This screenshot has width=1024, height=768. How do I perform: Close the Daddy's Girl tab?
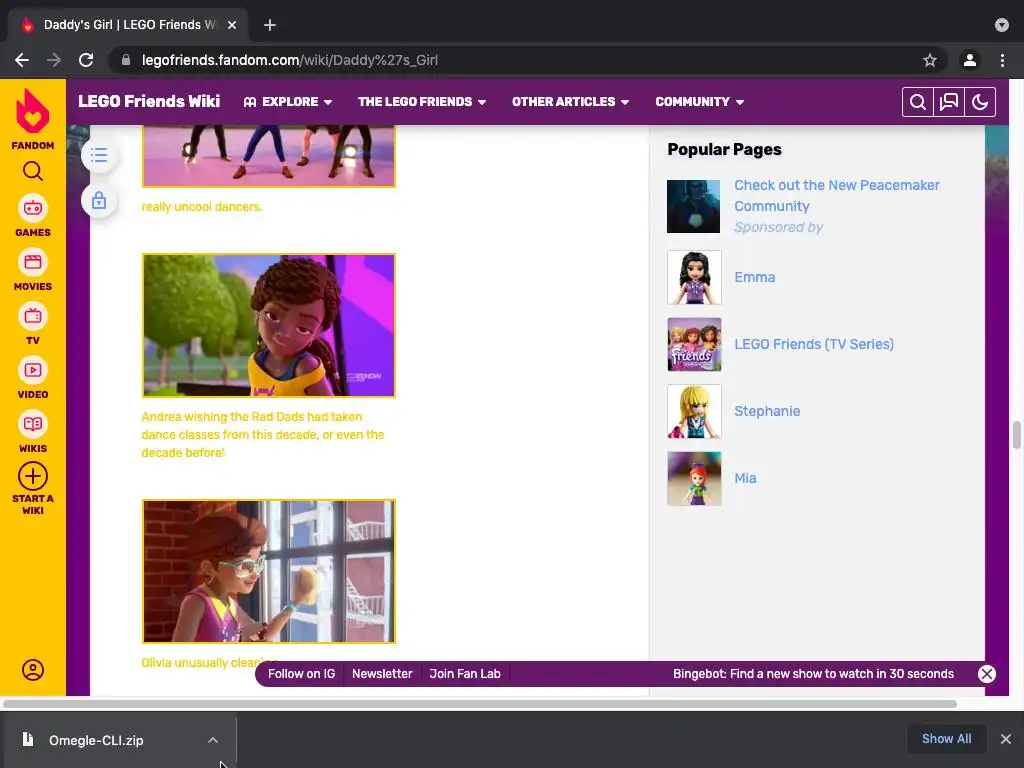(x=232, y=25)
